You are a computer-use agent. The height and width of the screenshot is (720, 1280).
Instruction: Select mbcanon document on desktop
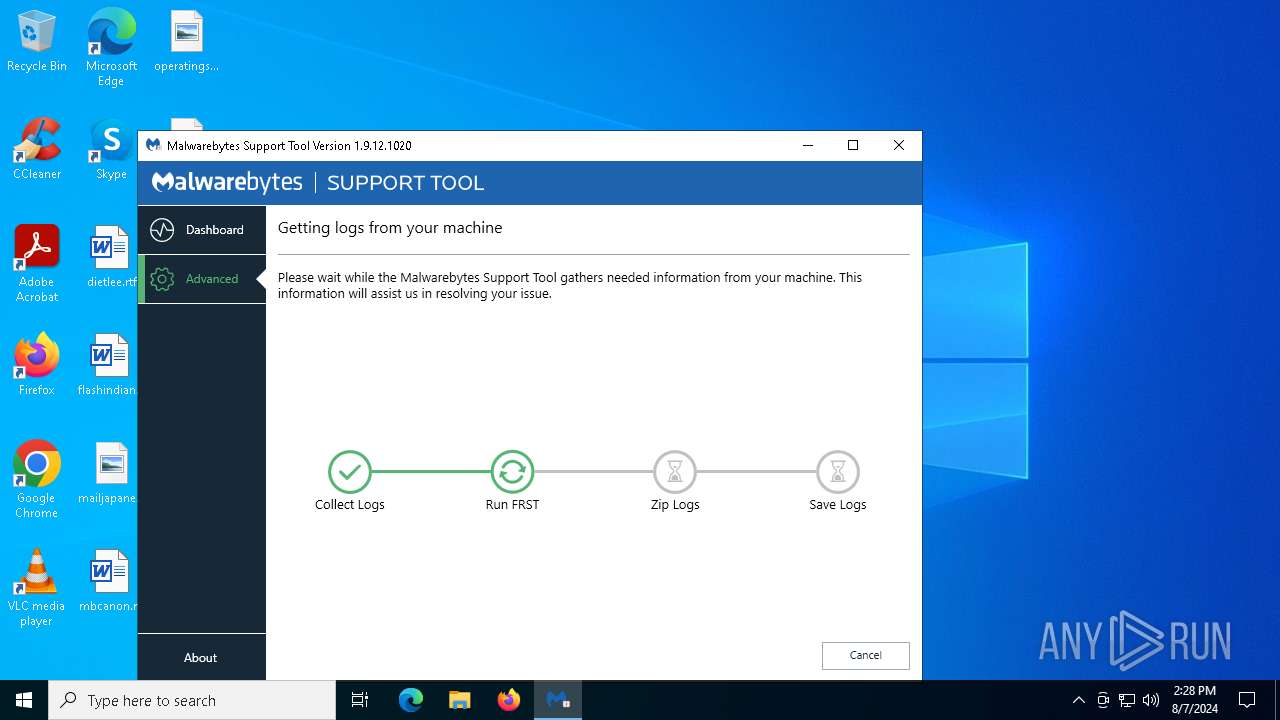(107, 582)
